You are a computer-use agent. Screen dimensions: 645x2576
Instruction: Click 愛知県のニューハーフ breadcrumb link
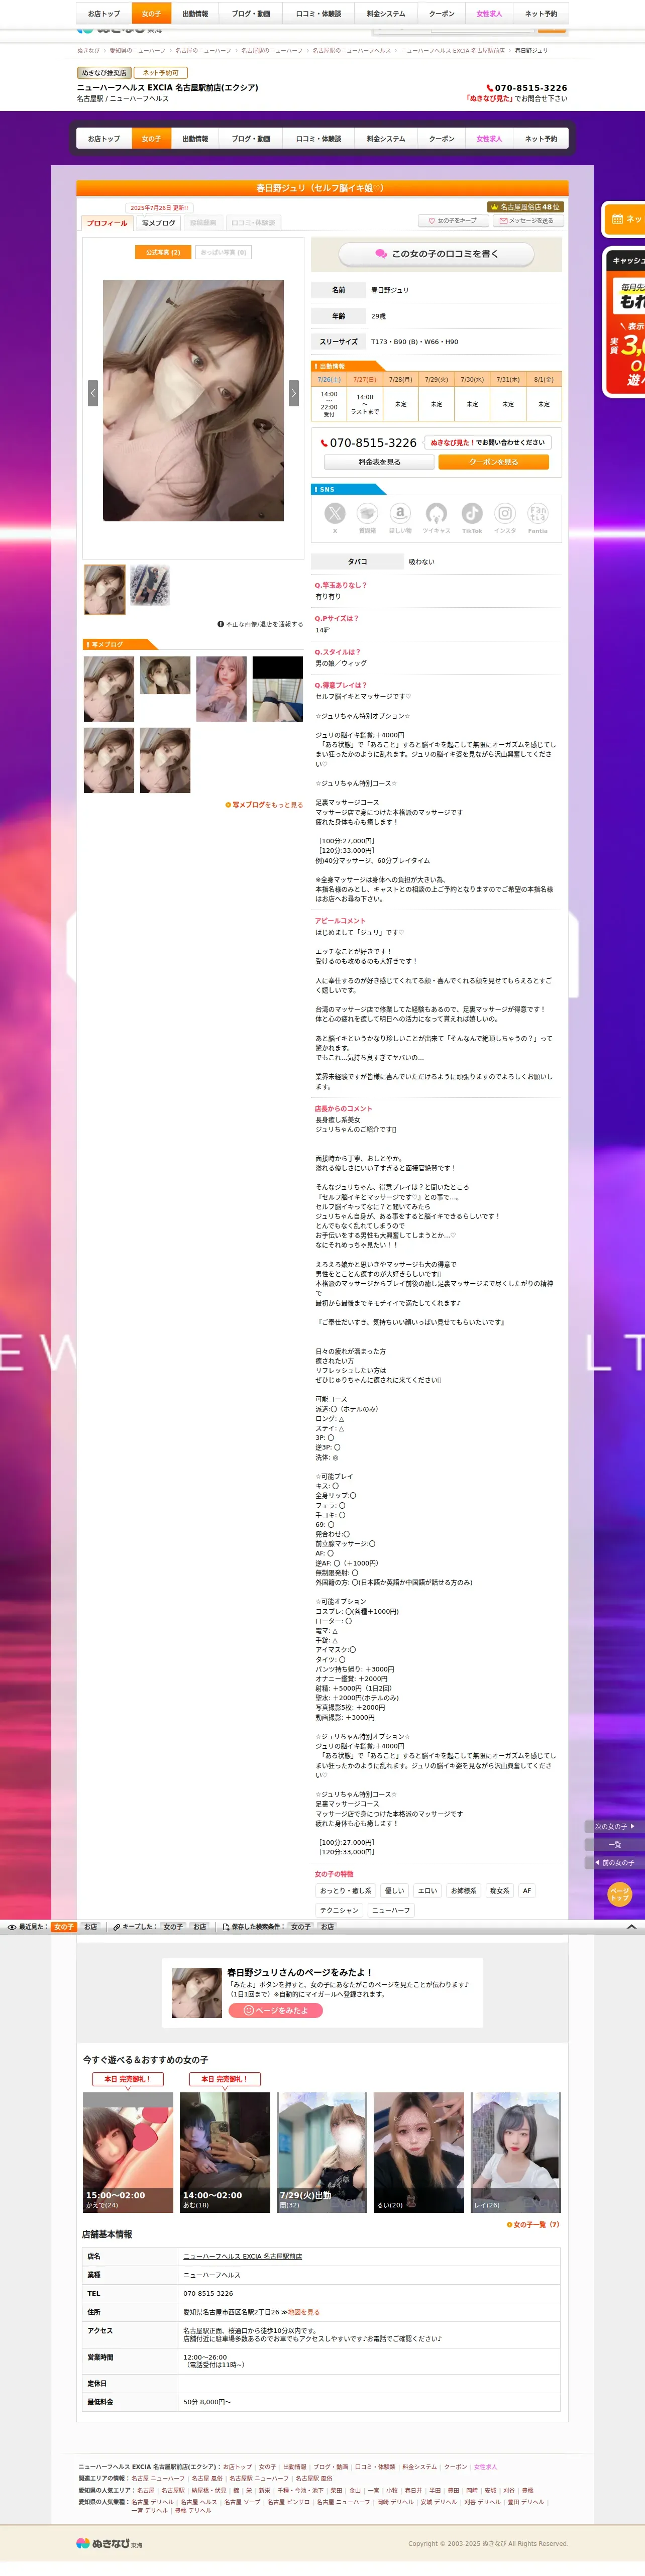137,50
